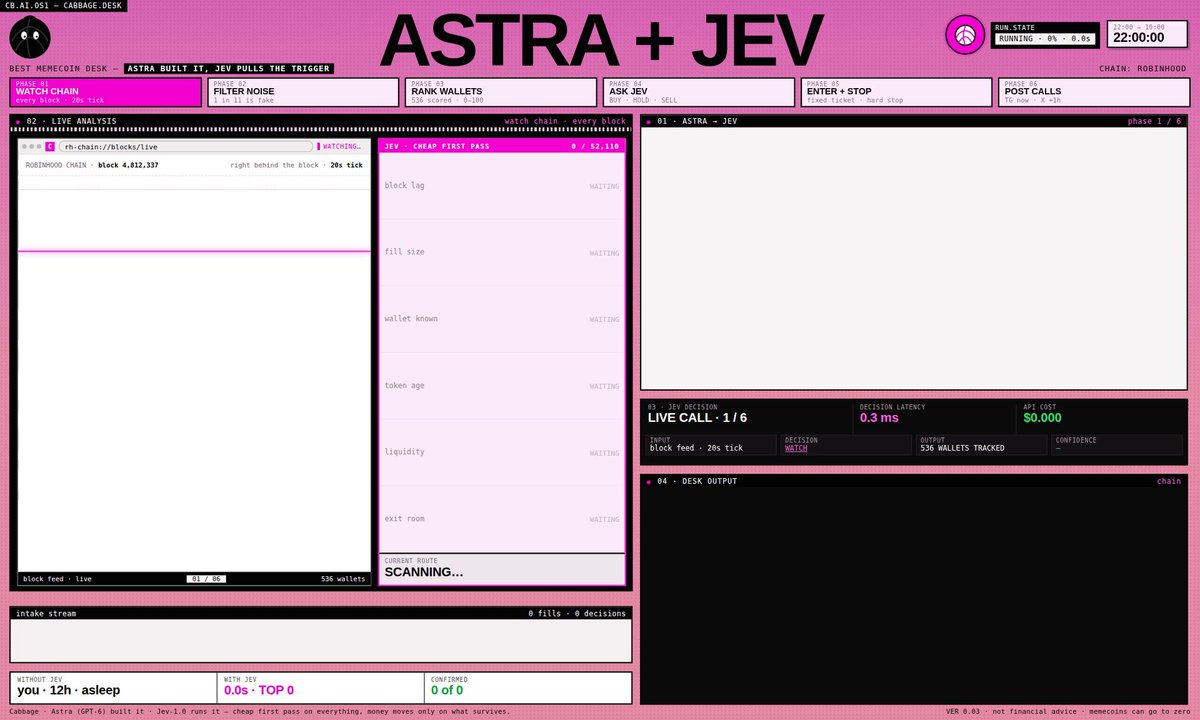Click the pink dot beside 01 · ASTRA → JEV
Screen dimensions: 1200x720
pyautogui.click(x=648, y=121)
